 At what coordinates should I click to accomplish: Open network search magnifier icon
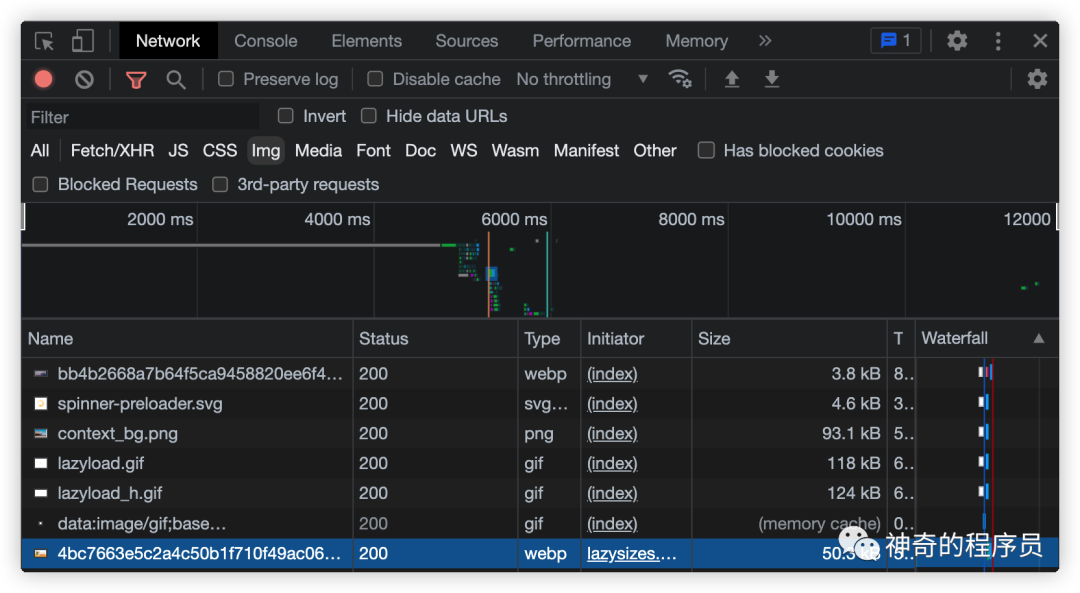tap(176, 80)
